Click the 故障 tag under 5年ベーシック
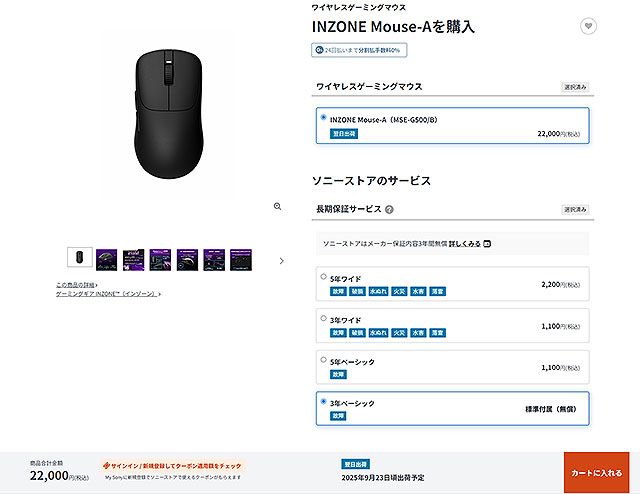 tap(338, 375)
